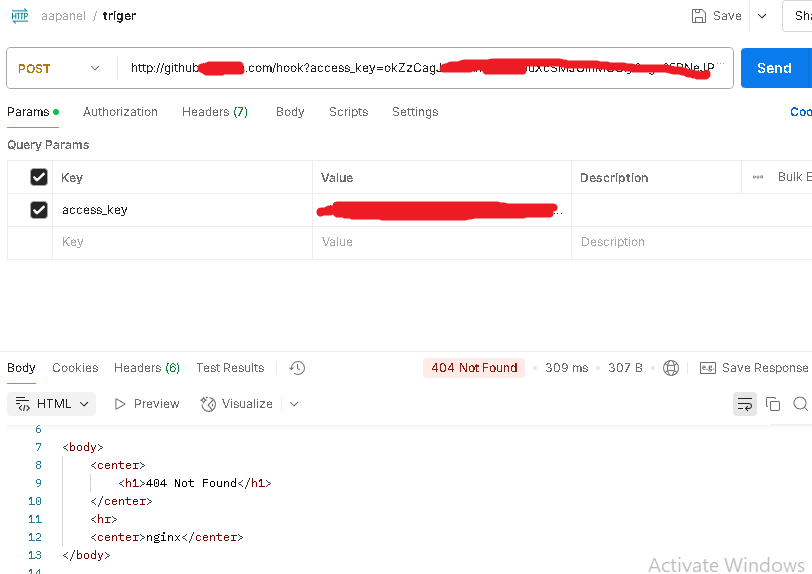Expand the Save options chevron
This screenshot has width=812, height=574.
[762, 16]
